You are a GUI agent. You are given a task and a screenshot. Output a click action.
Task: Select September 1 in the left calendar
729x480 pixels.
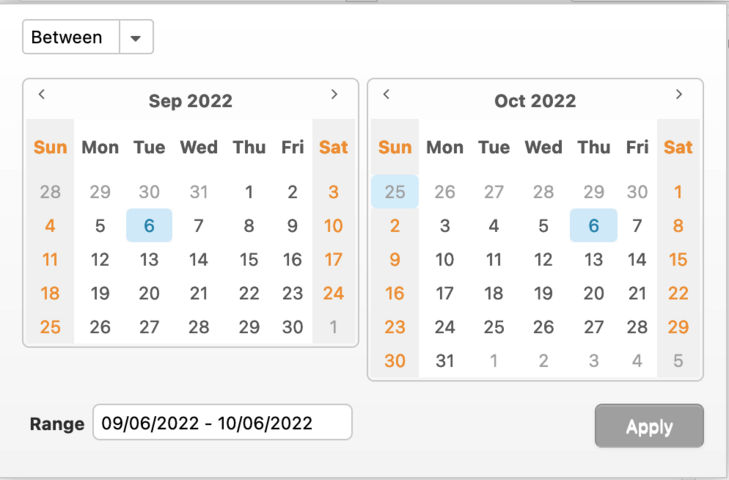click(249, 192)
